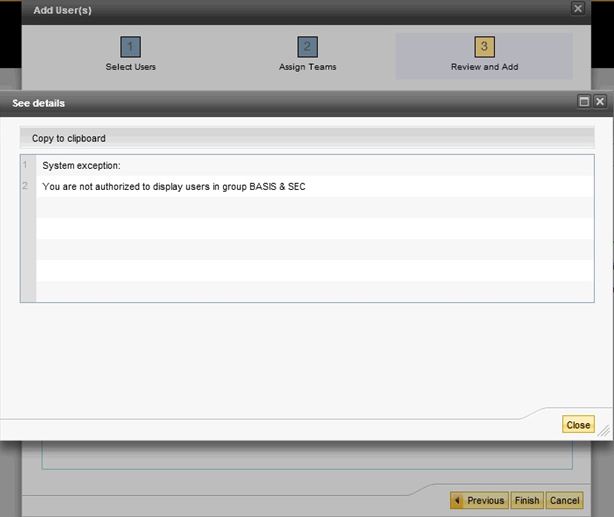Select the 'System exception:' line
Image resolution: width=614 pixels, height=517 pixels.
315,165
